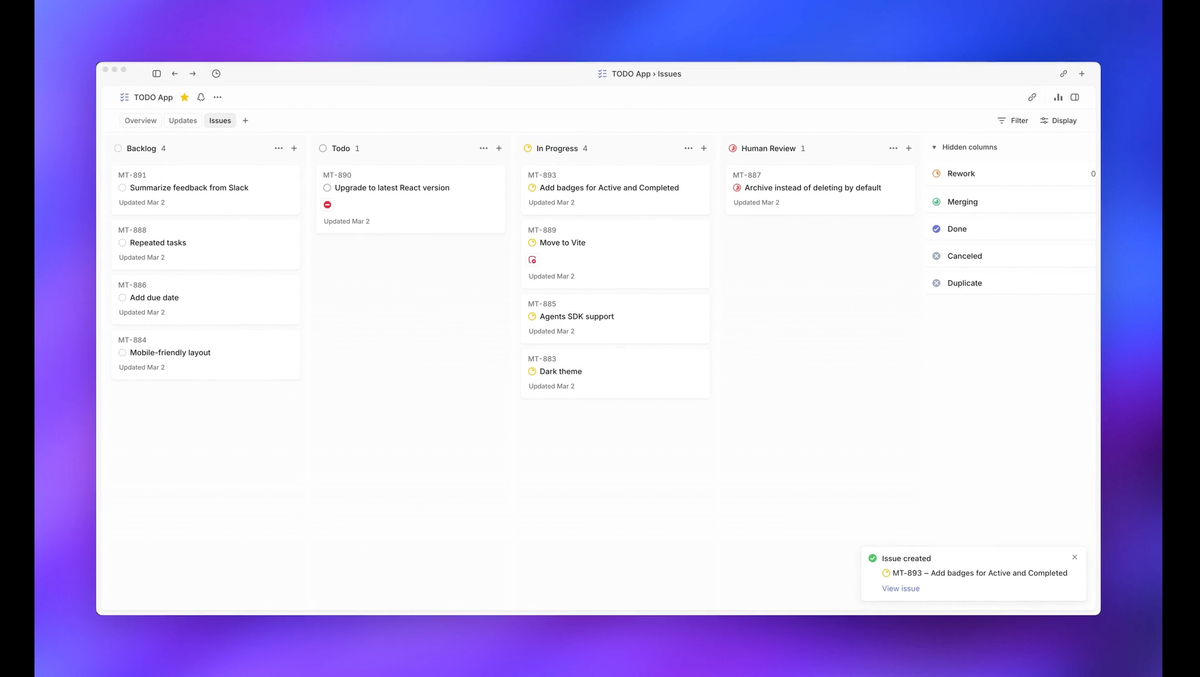Screen dimensions: 1200x677
Task: Open the Mobile-friendly layout card
Action: pos(205,355)
